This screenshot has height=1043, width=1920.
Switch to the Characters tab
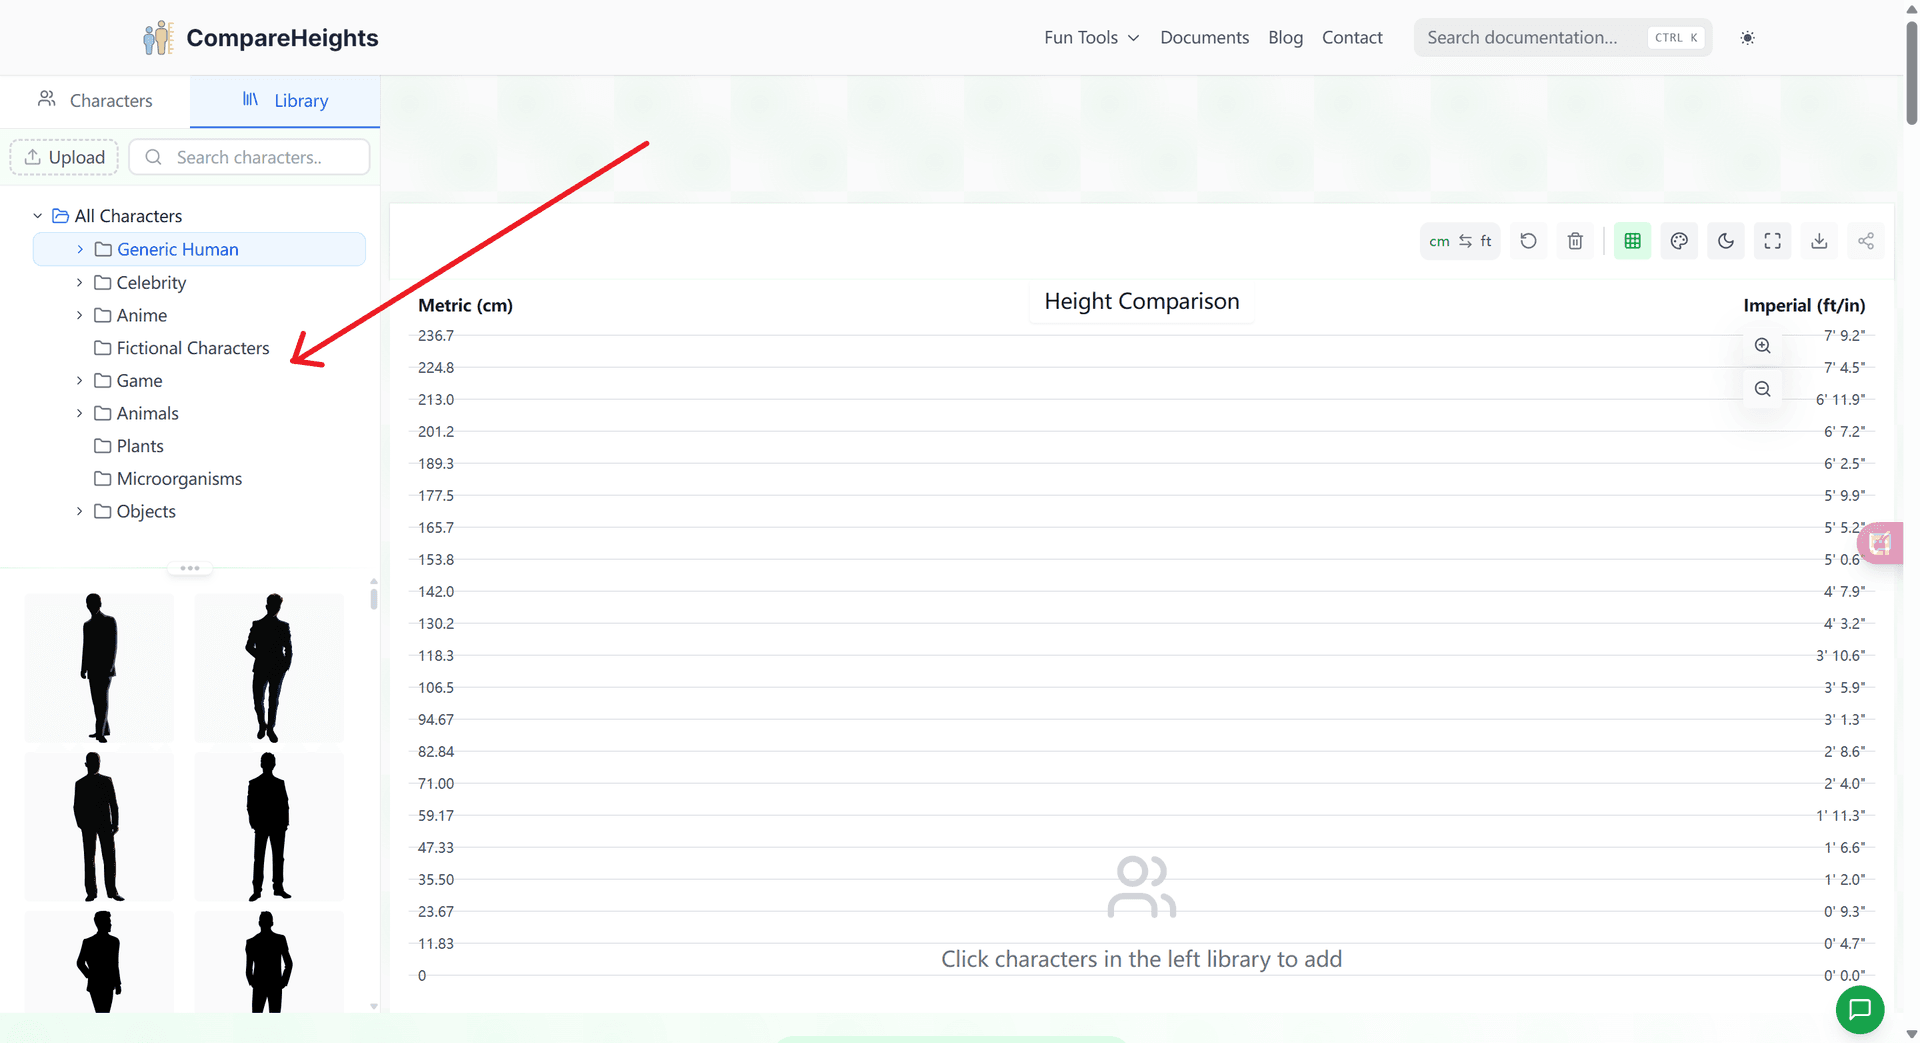point(95,101)
